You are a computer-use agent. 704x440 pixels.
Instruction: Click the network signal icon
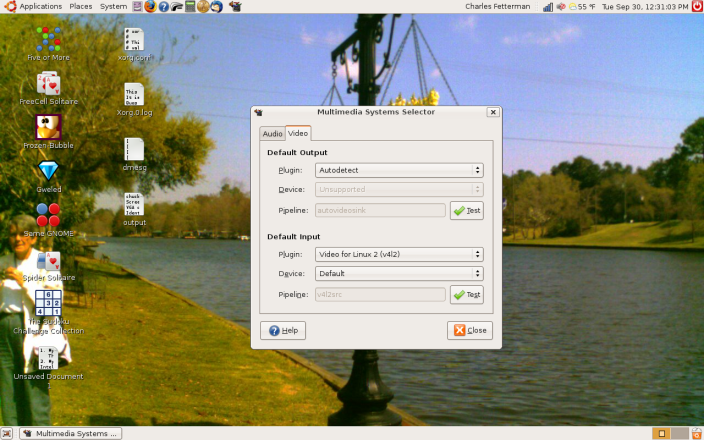[x=549, y=6]
